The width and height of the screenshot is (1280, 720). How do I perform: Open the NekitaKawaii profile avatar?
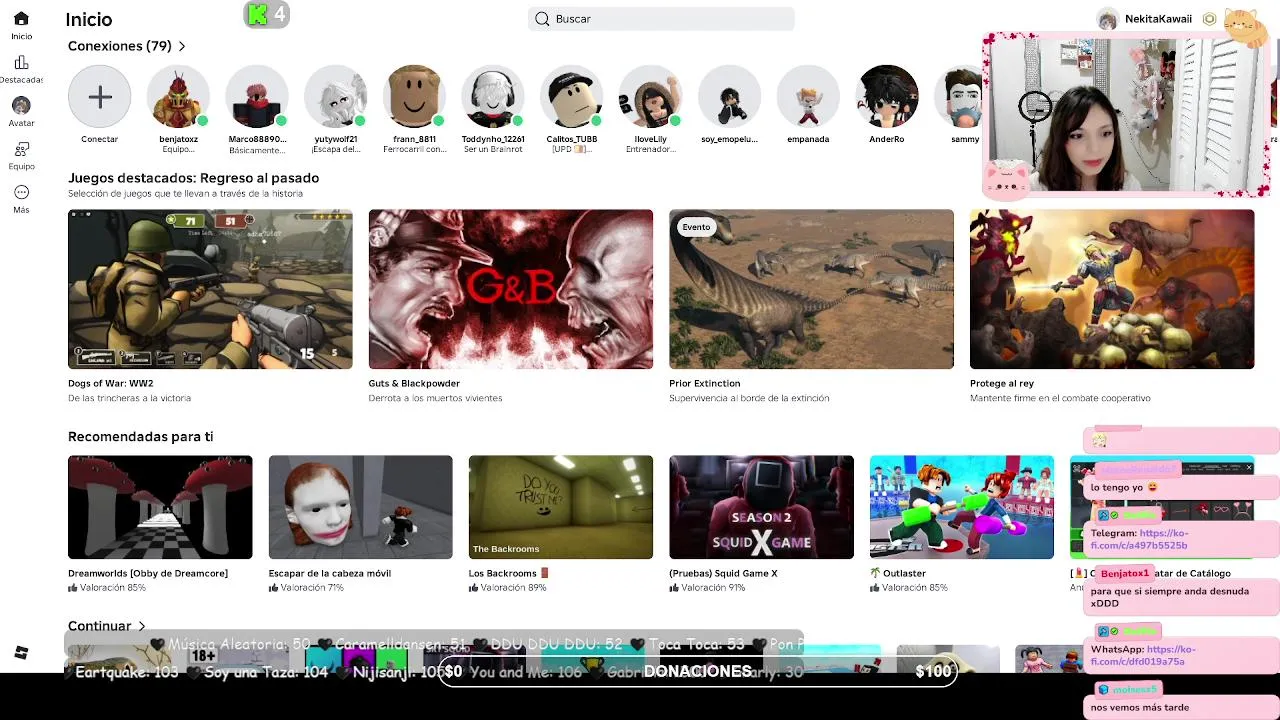pyautogui.click(x=1107, y=19)
